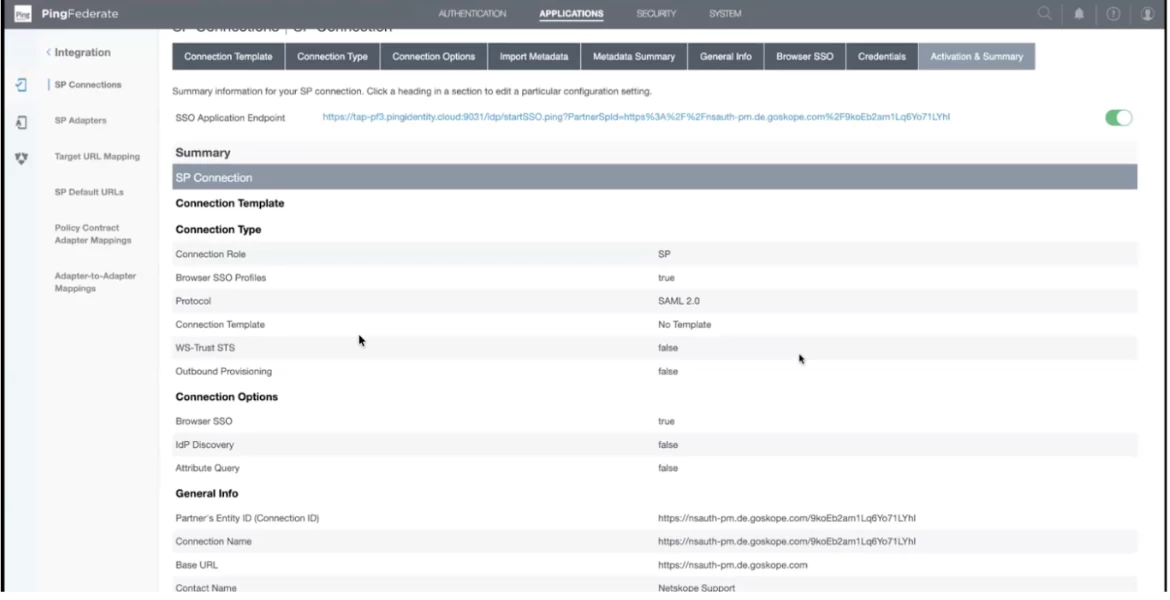
Task: Switch to General Info tab
Action: tap(726, 57)
